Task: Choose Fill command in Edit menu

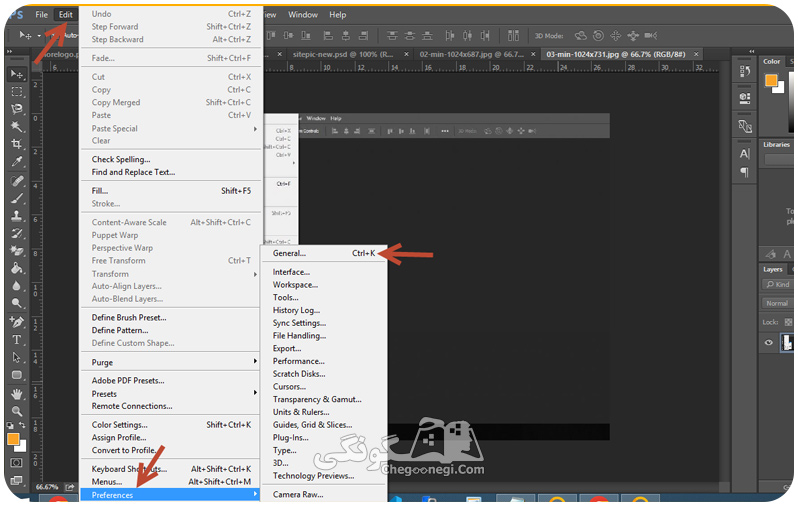Action: coord(171,191)
